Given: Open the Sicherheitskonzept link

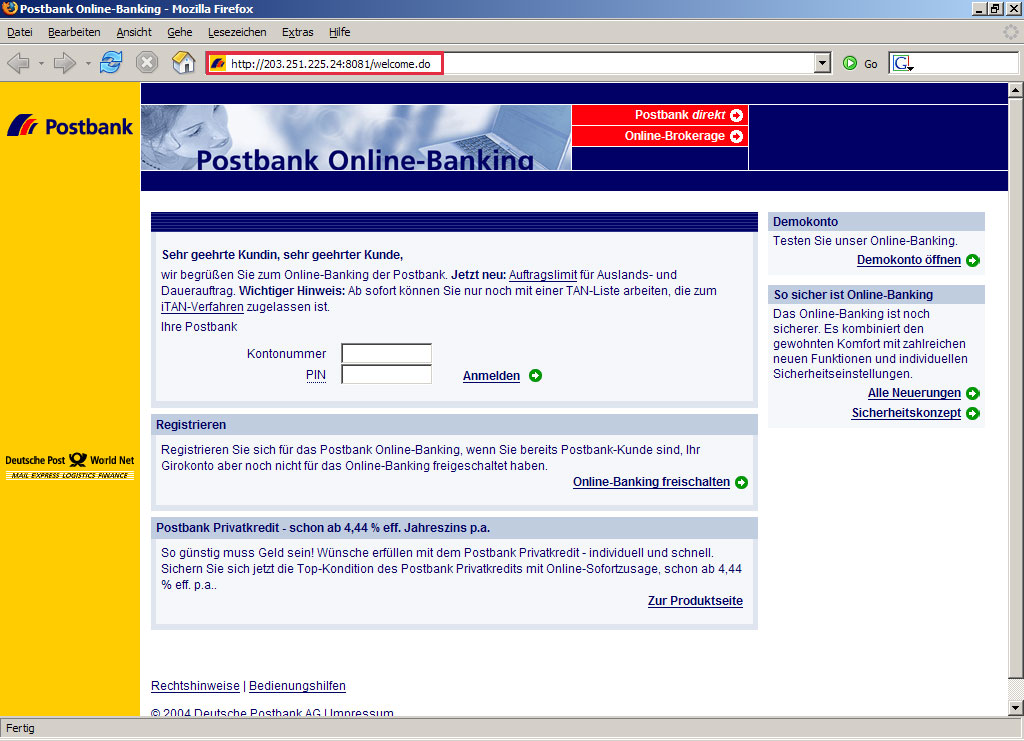Looking at the screenshot, I should [x=906, y=413].
